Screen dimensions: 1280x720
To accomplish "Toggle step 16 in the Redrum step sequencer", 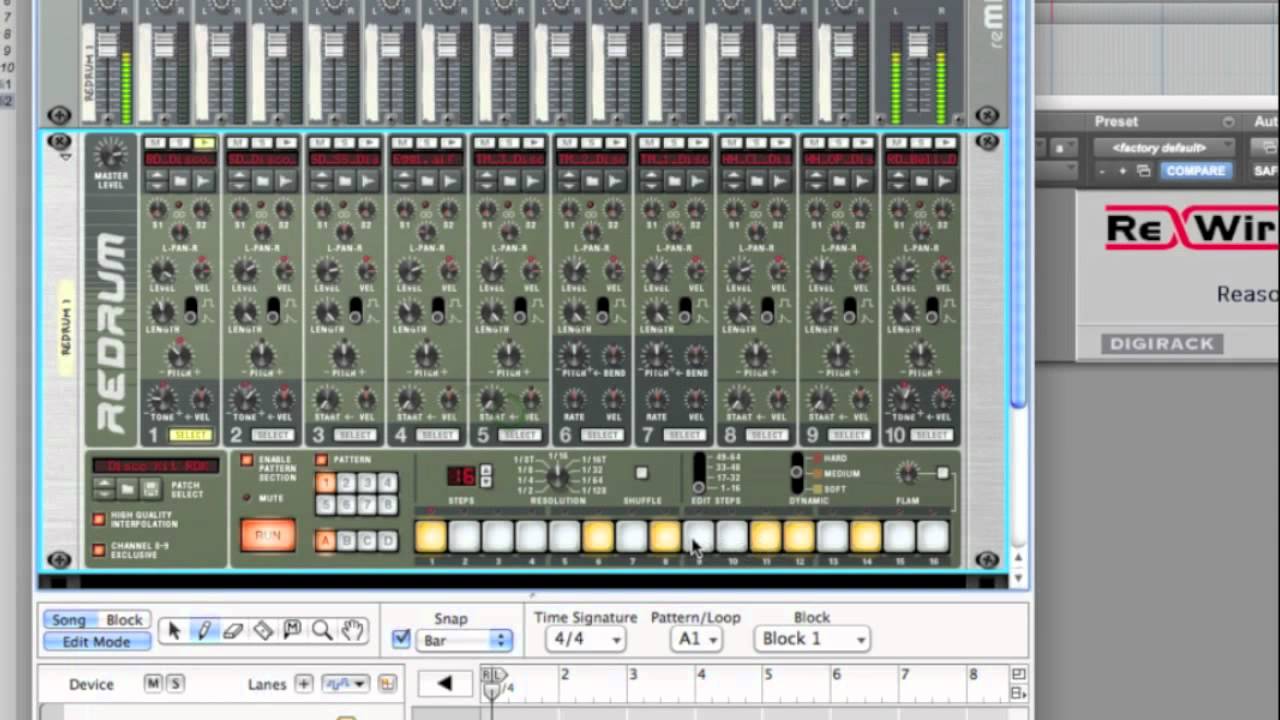I will tap(932, 536).
